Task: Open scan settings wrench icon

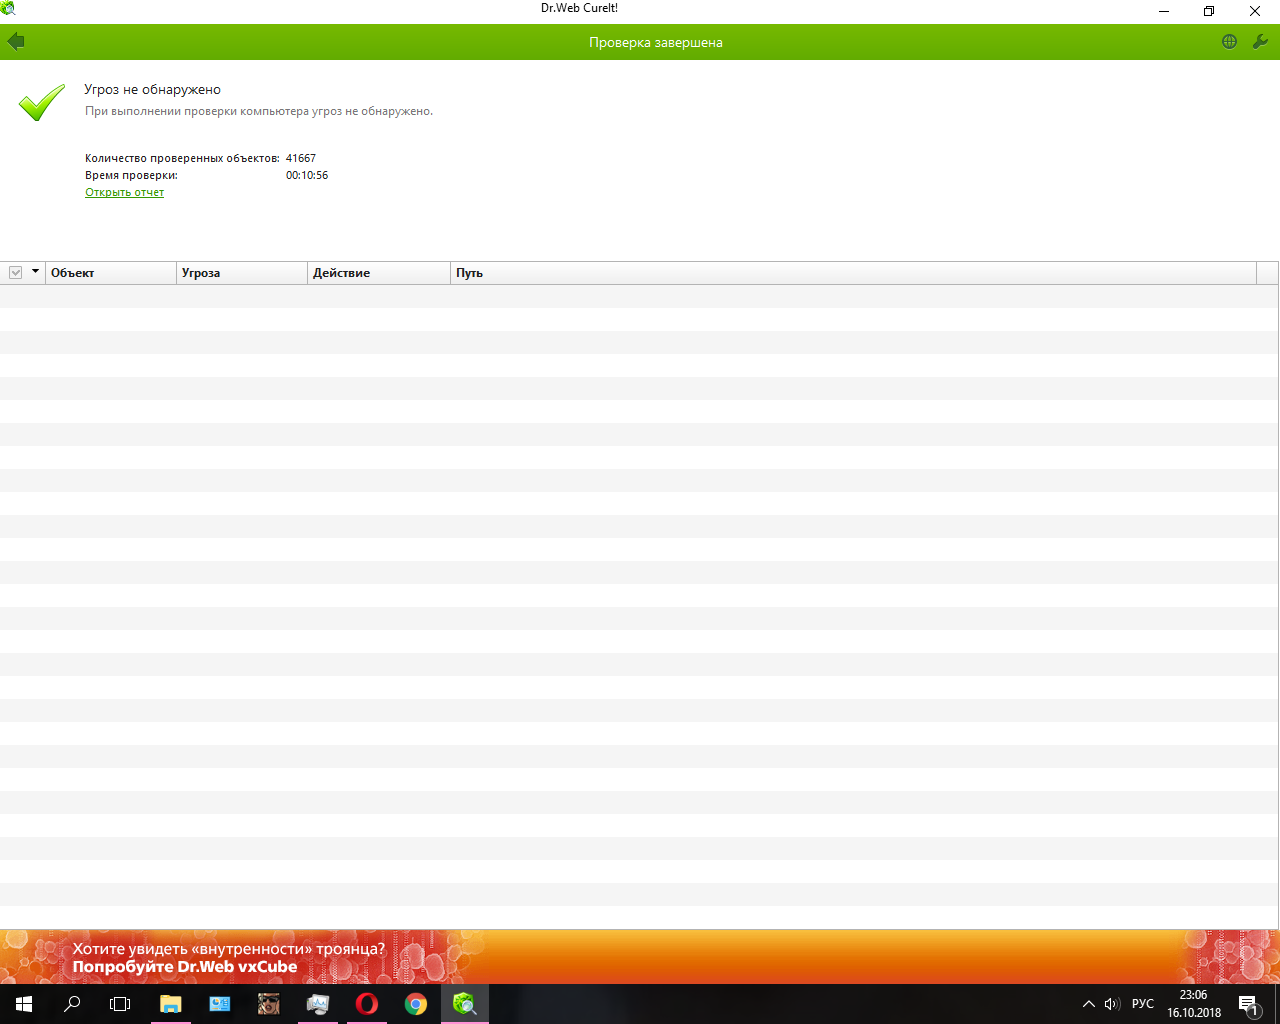Action: point(1260,42)
